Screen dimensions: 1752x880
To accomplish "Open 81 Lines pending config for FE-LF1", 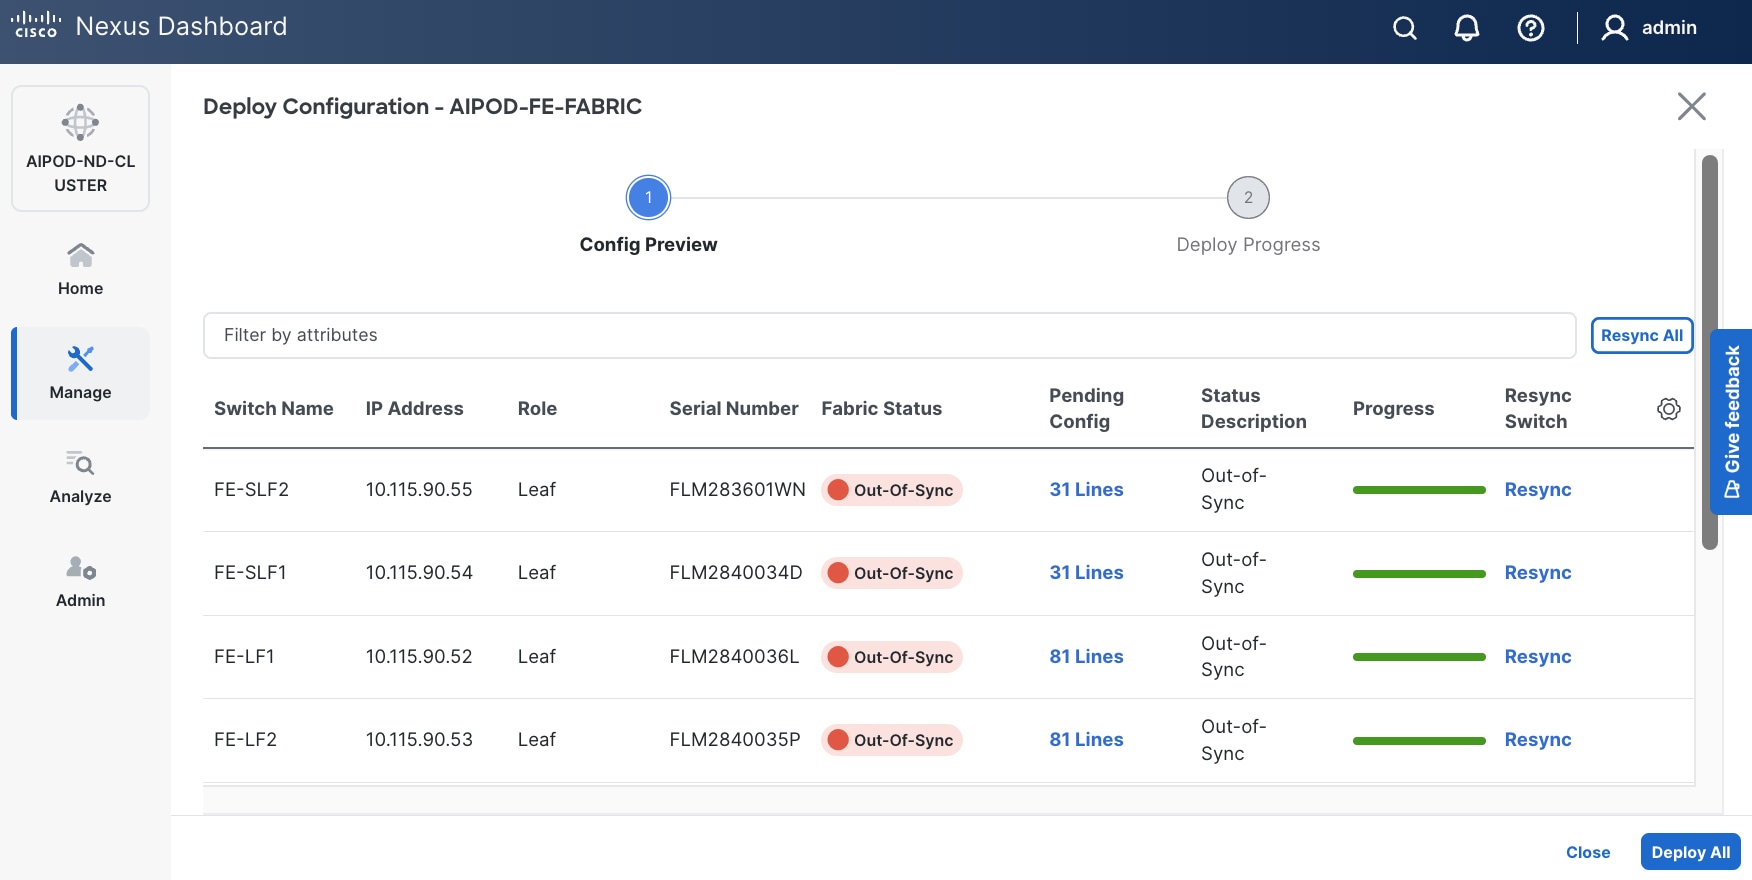I will point(1086,657).
